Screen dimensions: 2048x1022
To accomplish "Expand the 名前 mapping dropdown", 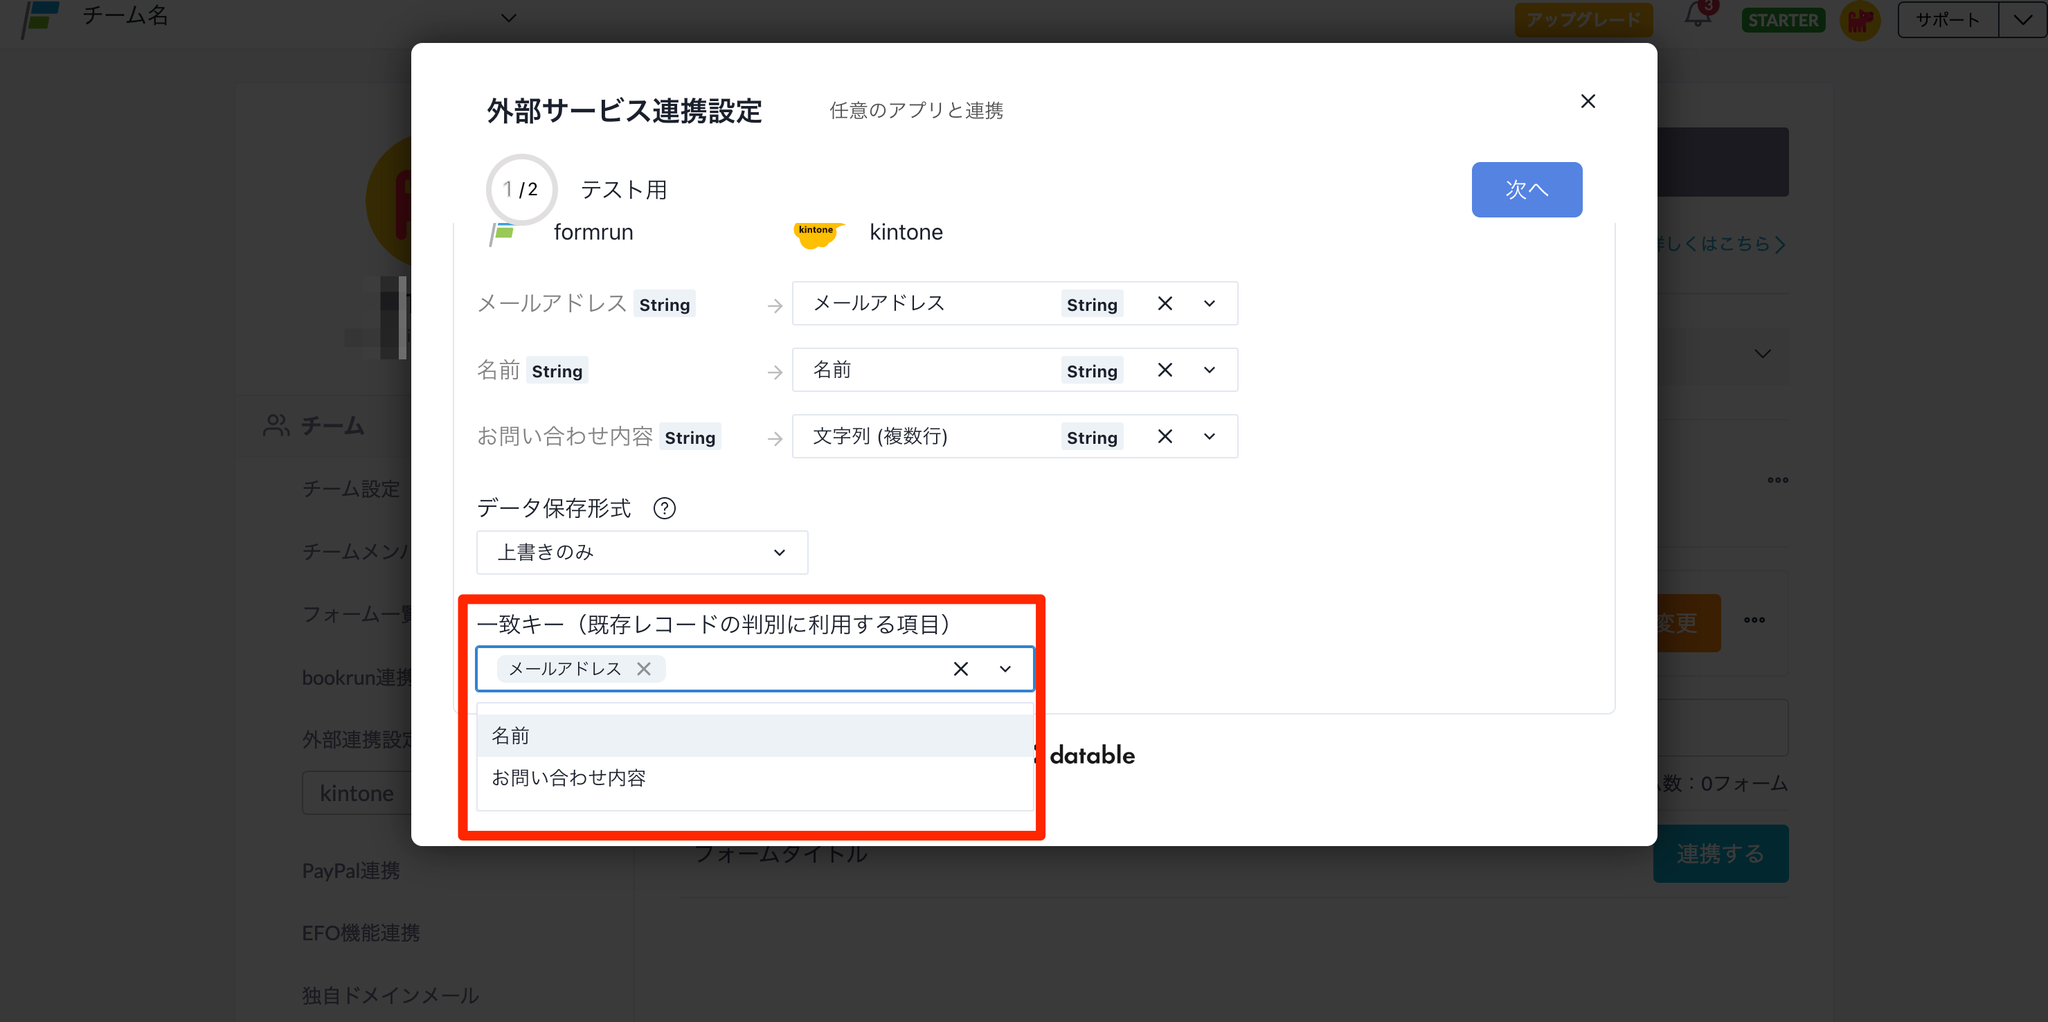I will 1209,370.
